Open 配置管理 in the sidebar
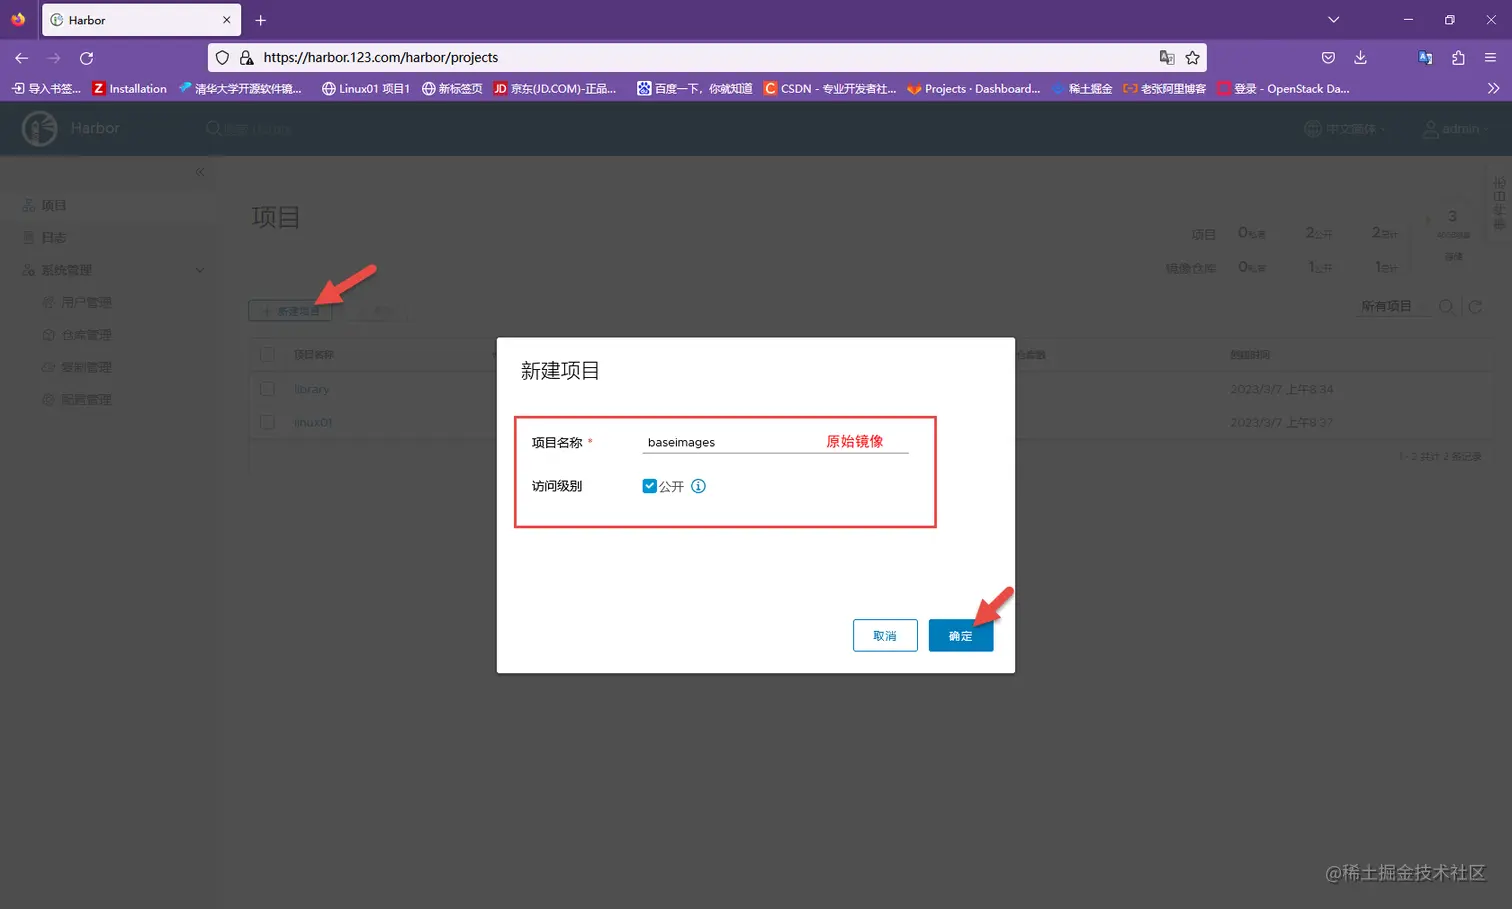The width and height of the screenshot is (1512, 909). [89, 399]
